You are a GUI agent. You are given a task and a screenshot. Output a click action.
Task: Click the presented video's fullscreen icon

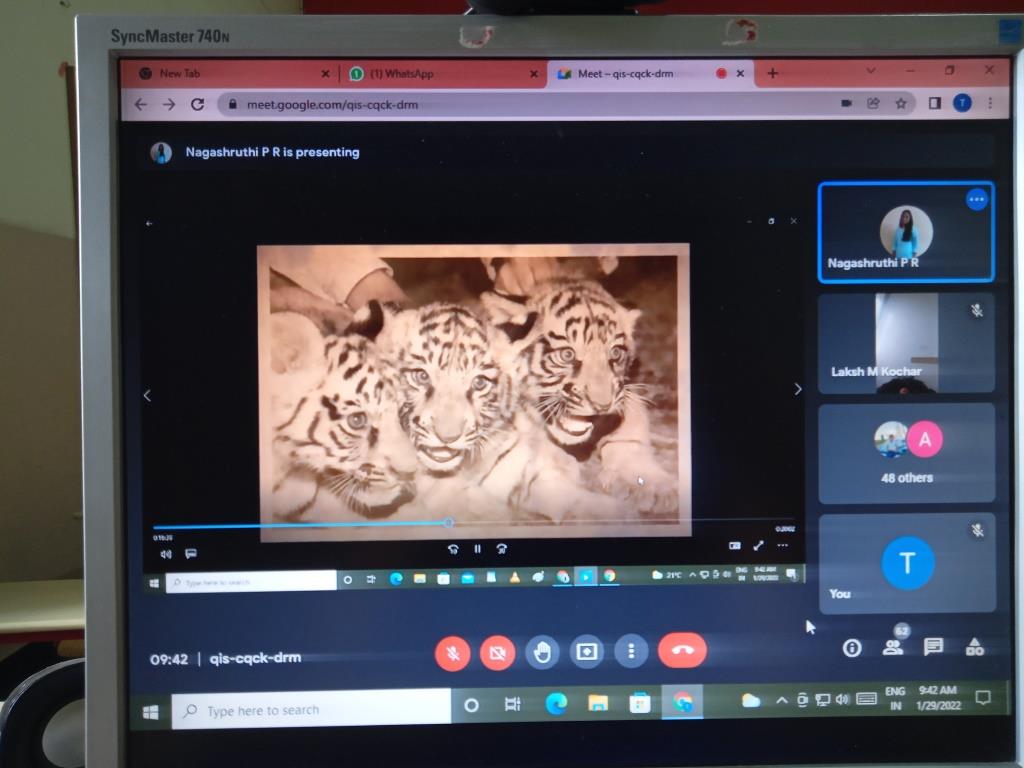(x=759, y=545)
